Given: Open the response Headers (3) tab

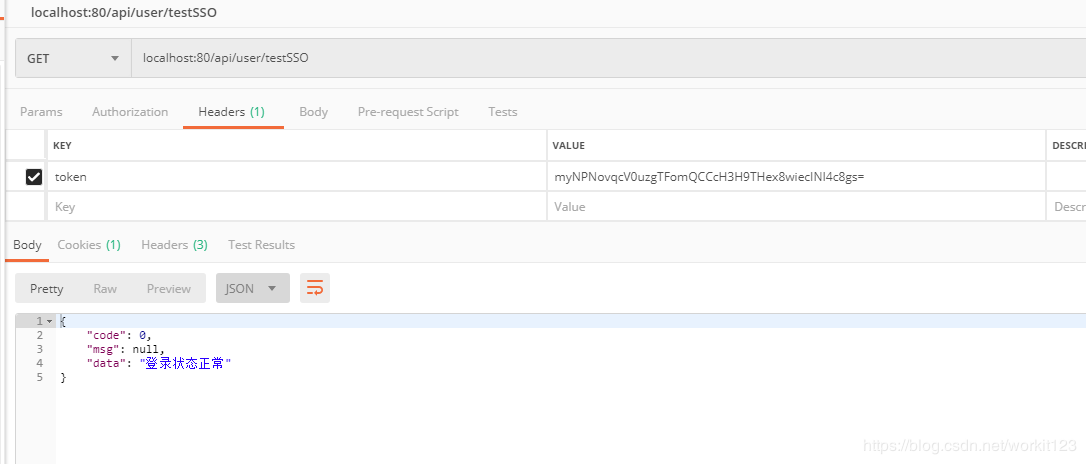Looking at the screenshot, I should coord(174,245).
